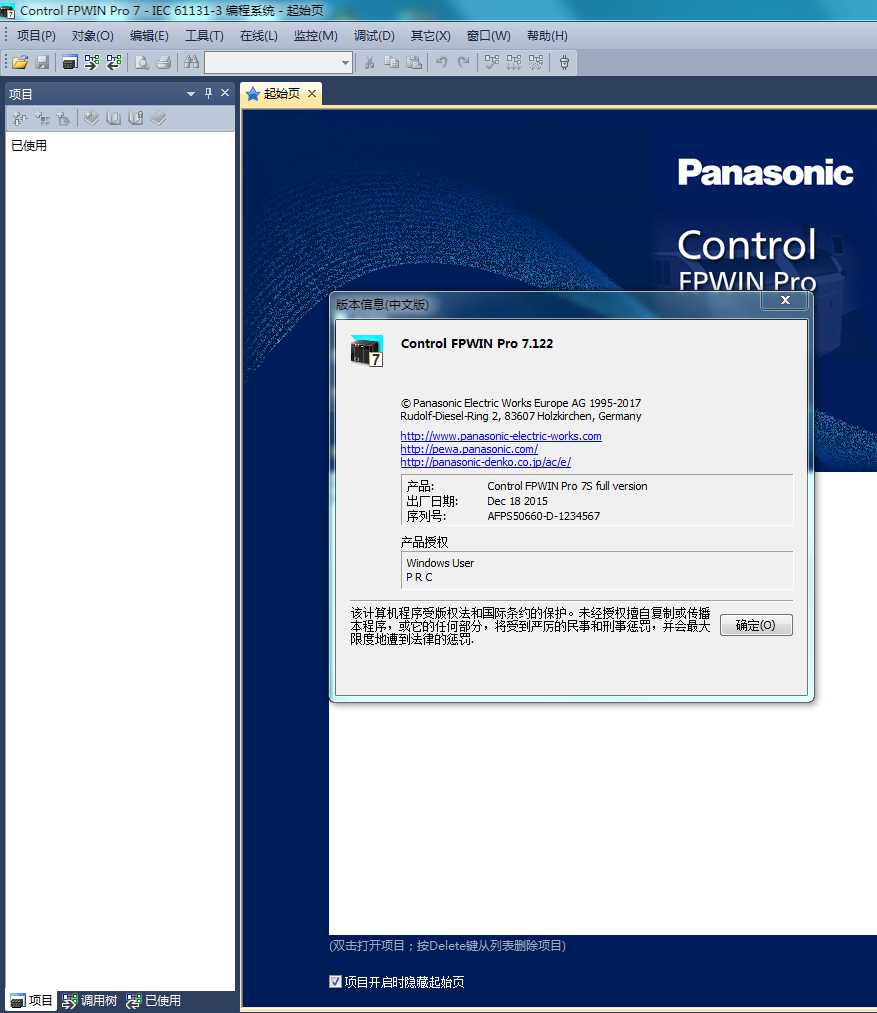
Task: Click the PLC type icon in toolbar
Action: point(69,62)
